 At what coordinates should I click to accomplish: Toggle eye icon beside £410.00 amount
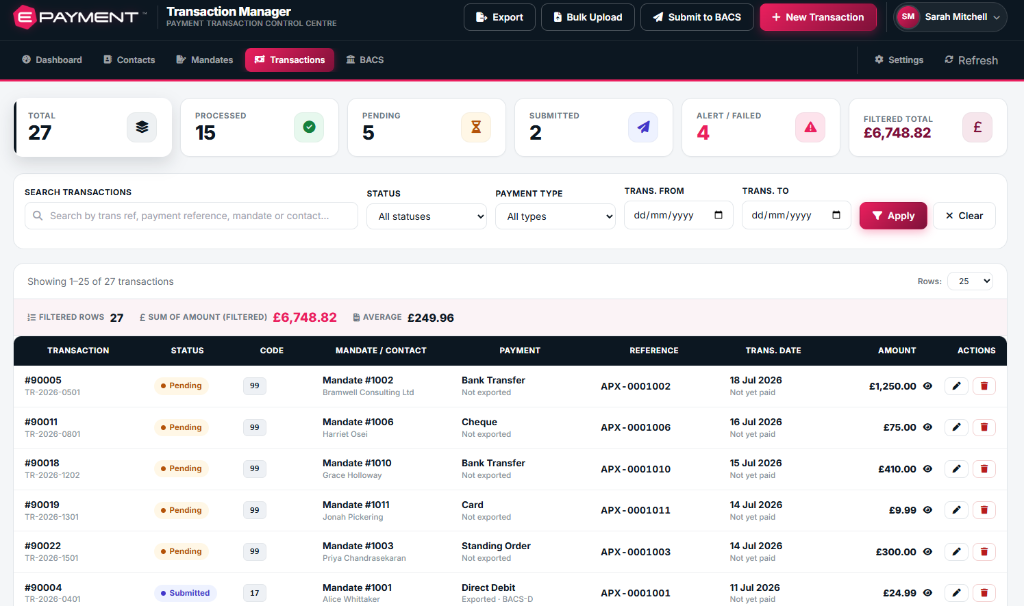[x=927, y=469]
